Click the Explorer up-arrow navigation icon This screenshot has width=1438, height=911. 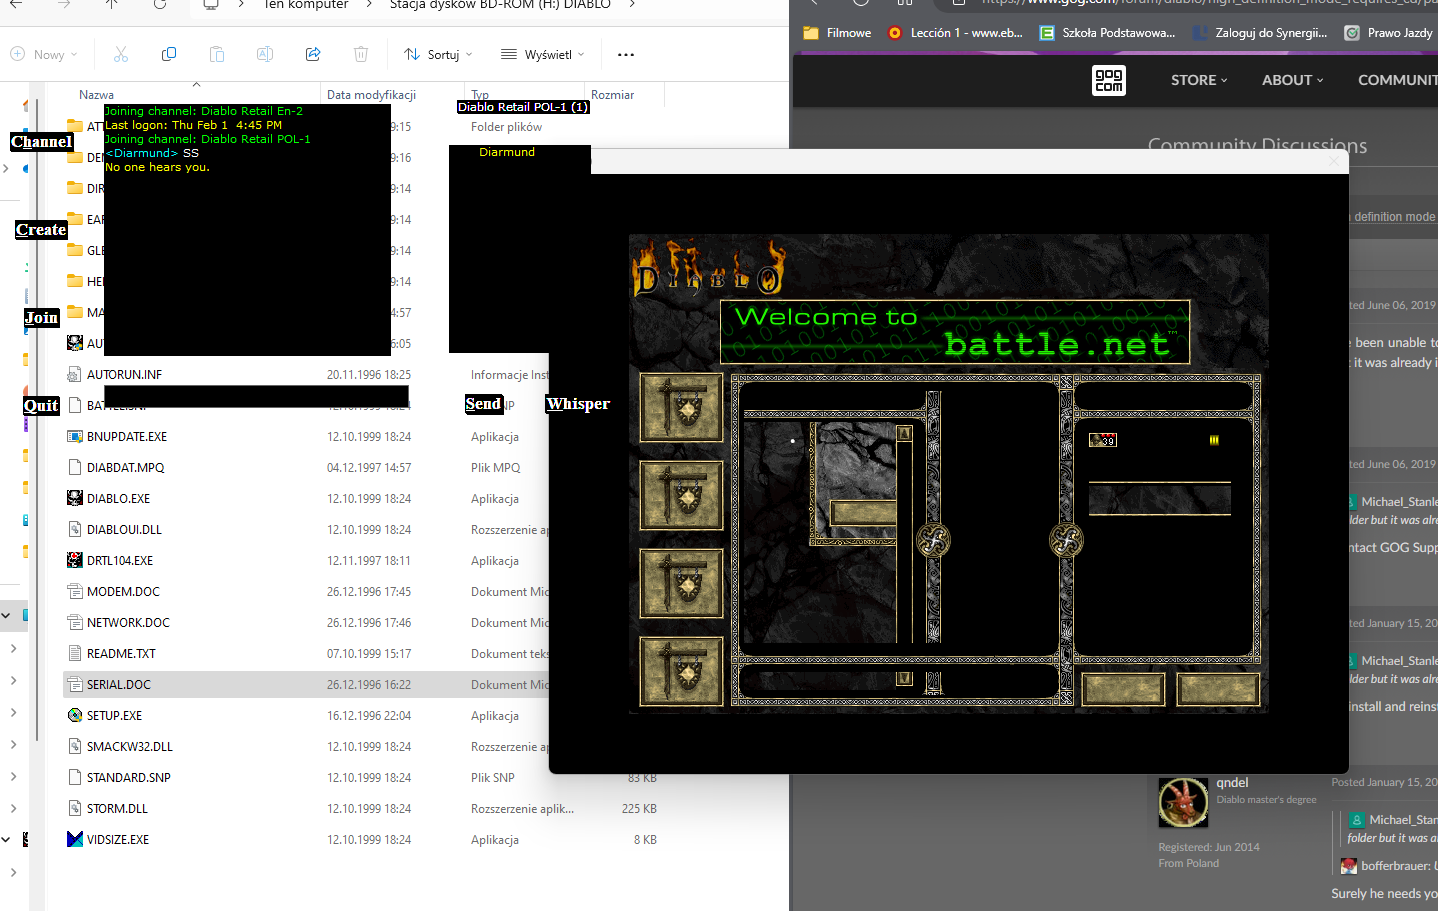click(112, 4)
